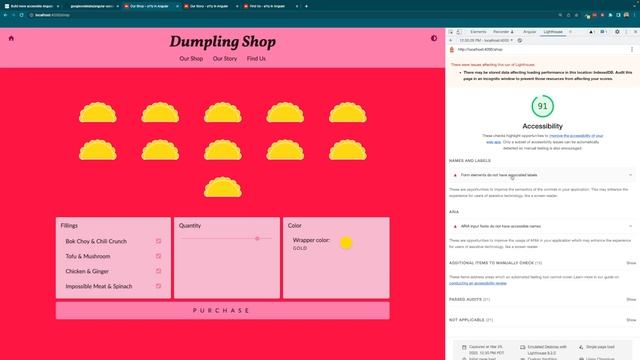This screenshot has height=360, width=640.
Task: Toggle the device toolbar icon in DevTools
Action: (x=459, y=31)
